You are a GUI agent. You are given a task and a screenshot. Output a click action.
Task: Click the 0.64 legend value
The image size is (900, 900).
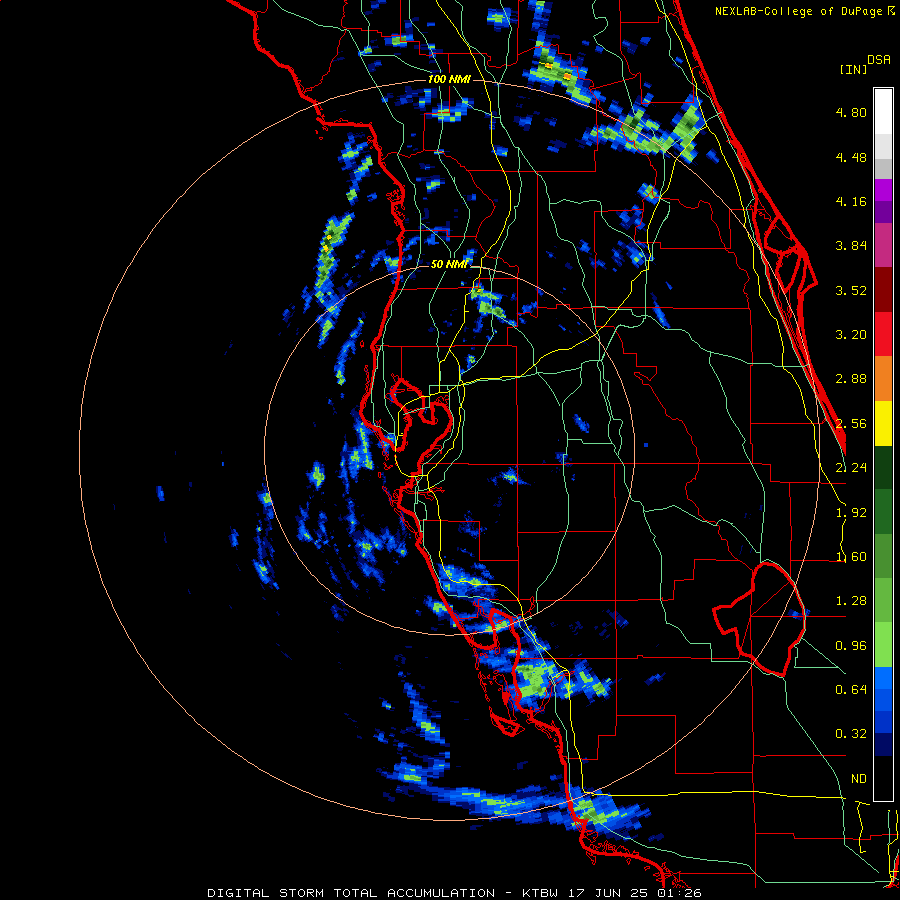pyautogui.click(x=851, y=690)
